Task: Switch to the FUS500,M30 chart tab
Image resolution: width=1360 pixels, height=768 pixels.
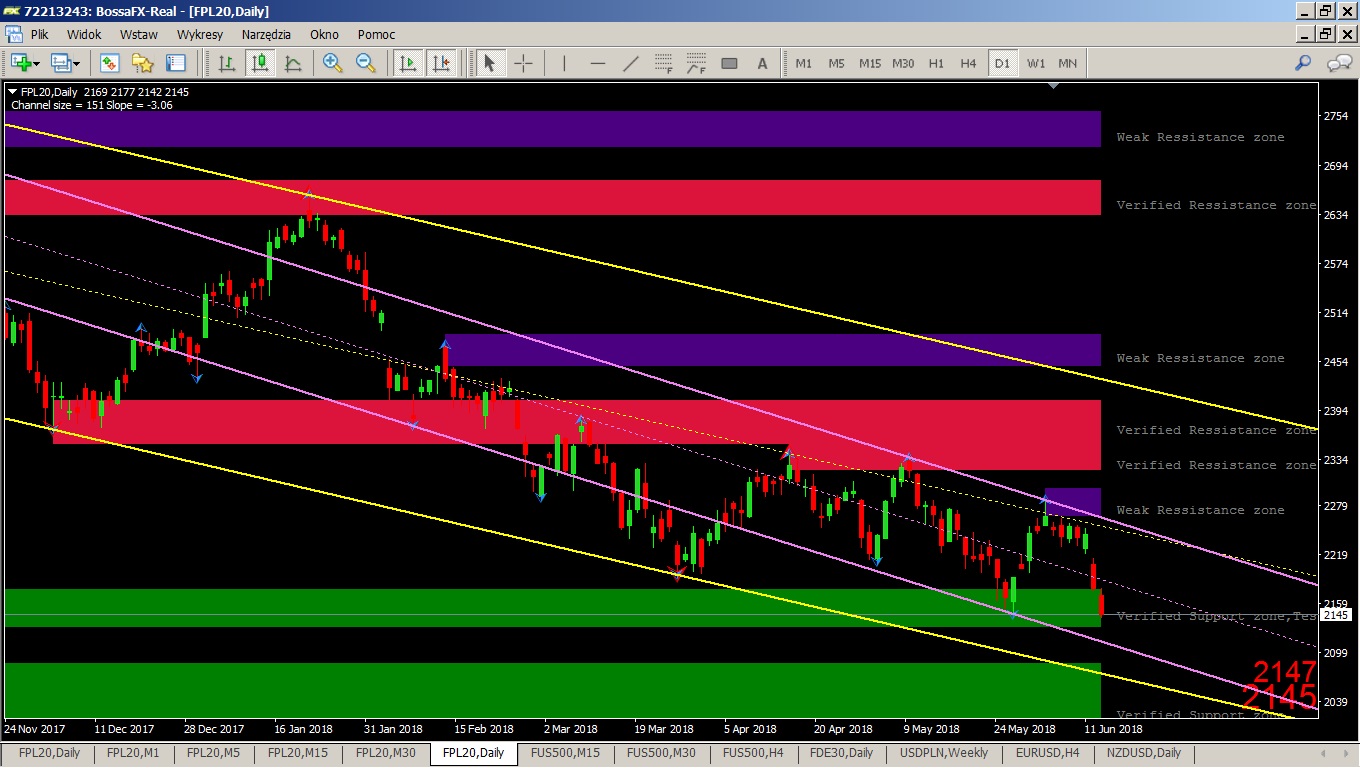Action: click(x=661, y=753)
